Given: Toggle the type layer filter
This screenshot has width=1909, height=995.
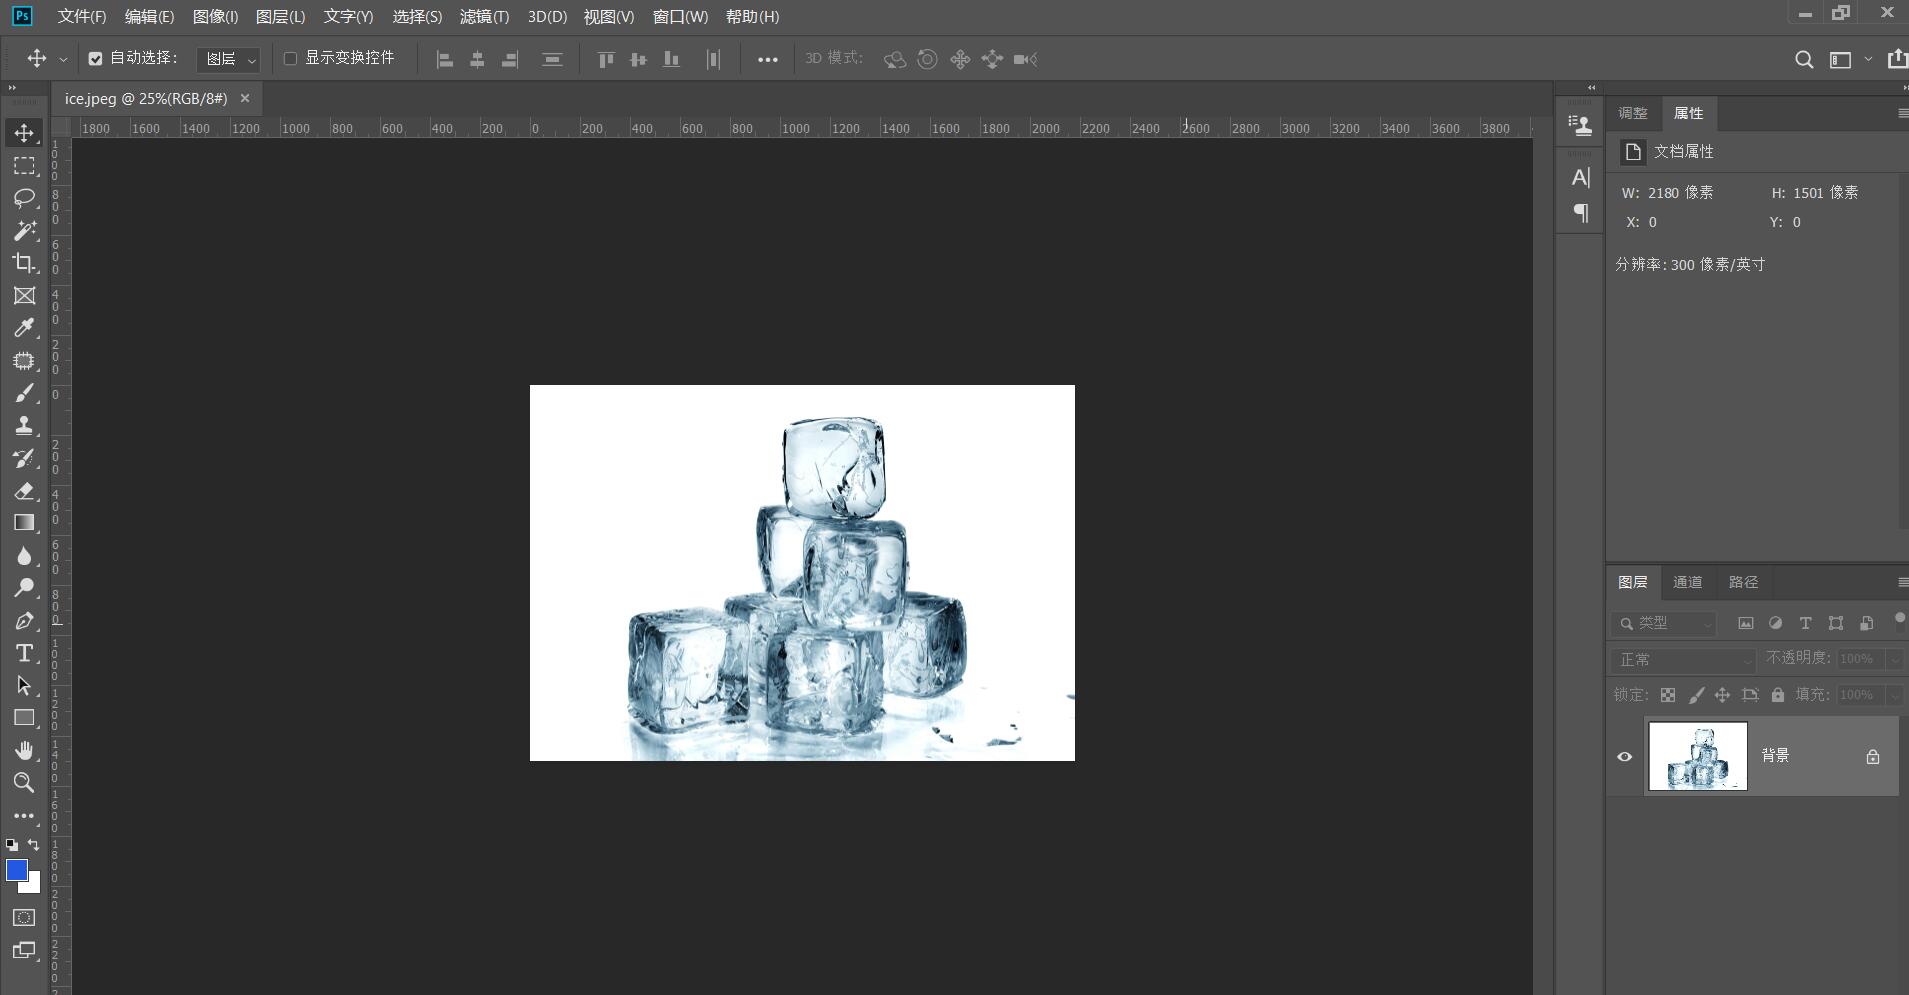Looking at the screenshot, I should pyautogui.click(x=1805, y=623).
